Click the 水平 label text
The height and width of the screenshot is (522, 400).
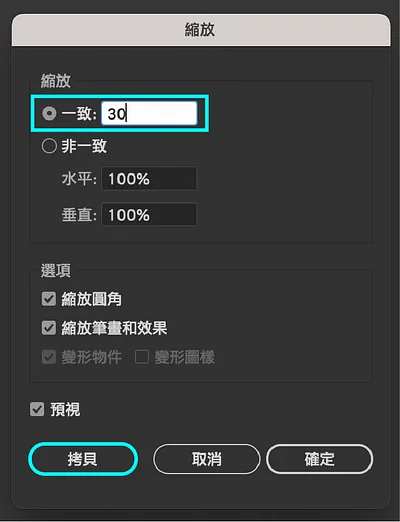pyautogui.click(x=79, y=179)
